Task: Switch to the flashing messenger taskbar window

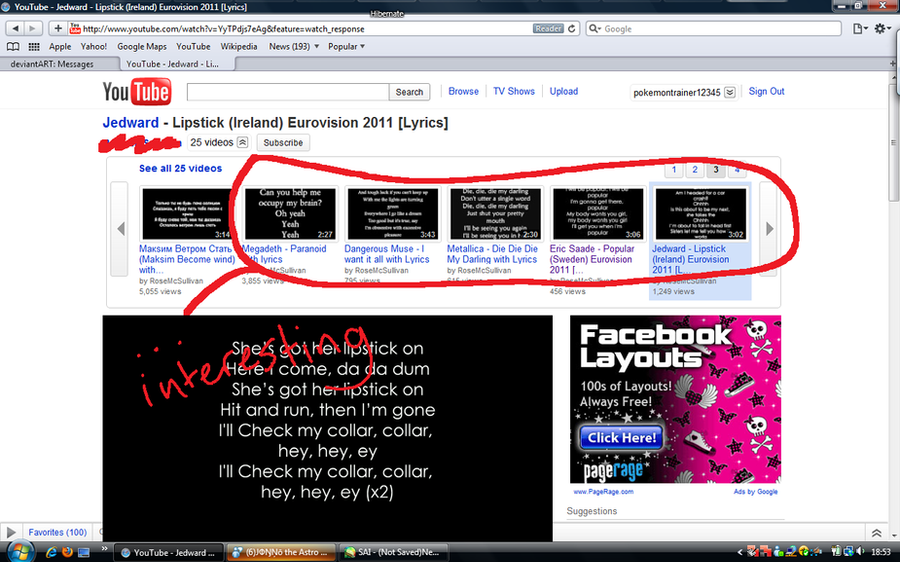Action: pos(280,552)
